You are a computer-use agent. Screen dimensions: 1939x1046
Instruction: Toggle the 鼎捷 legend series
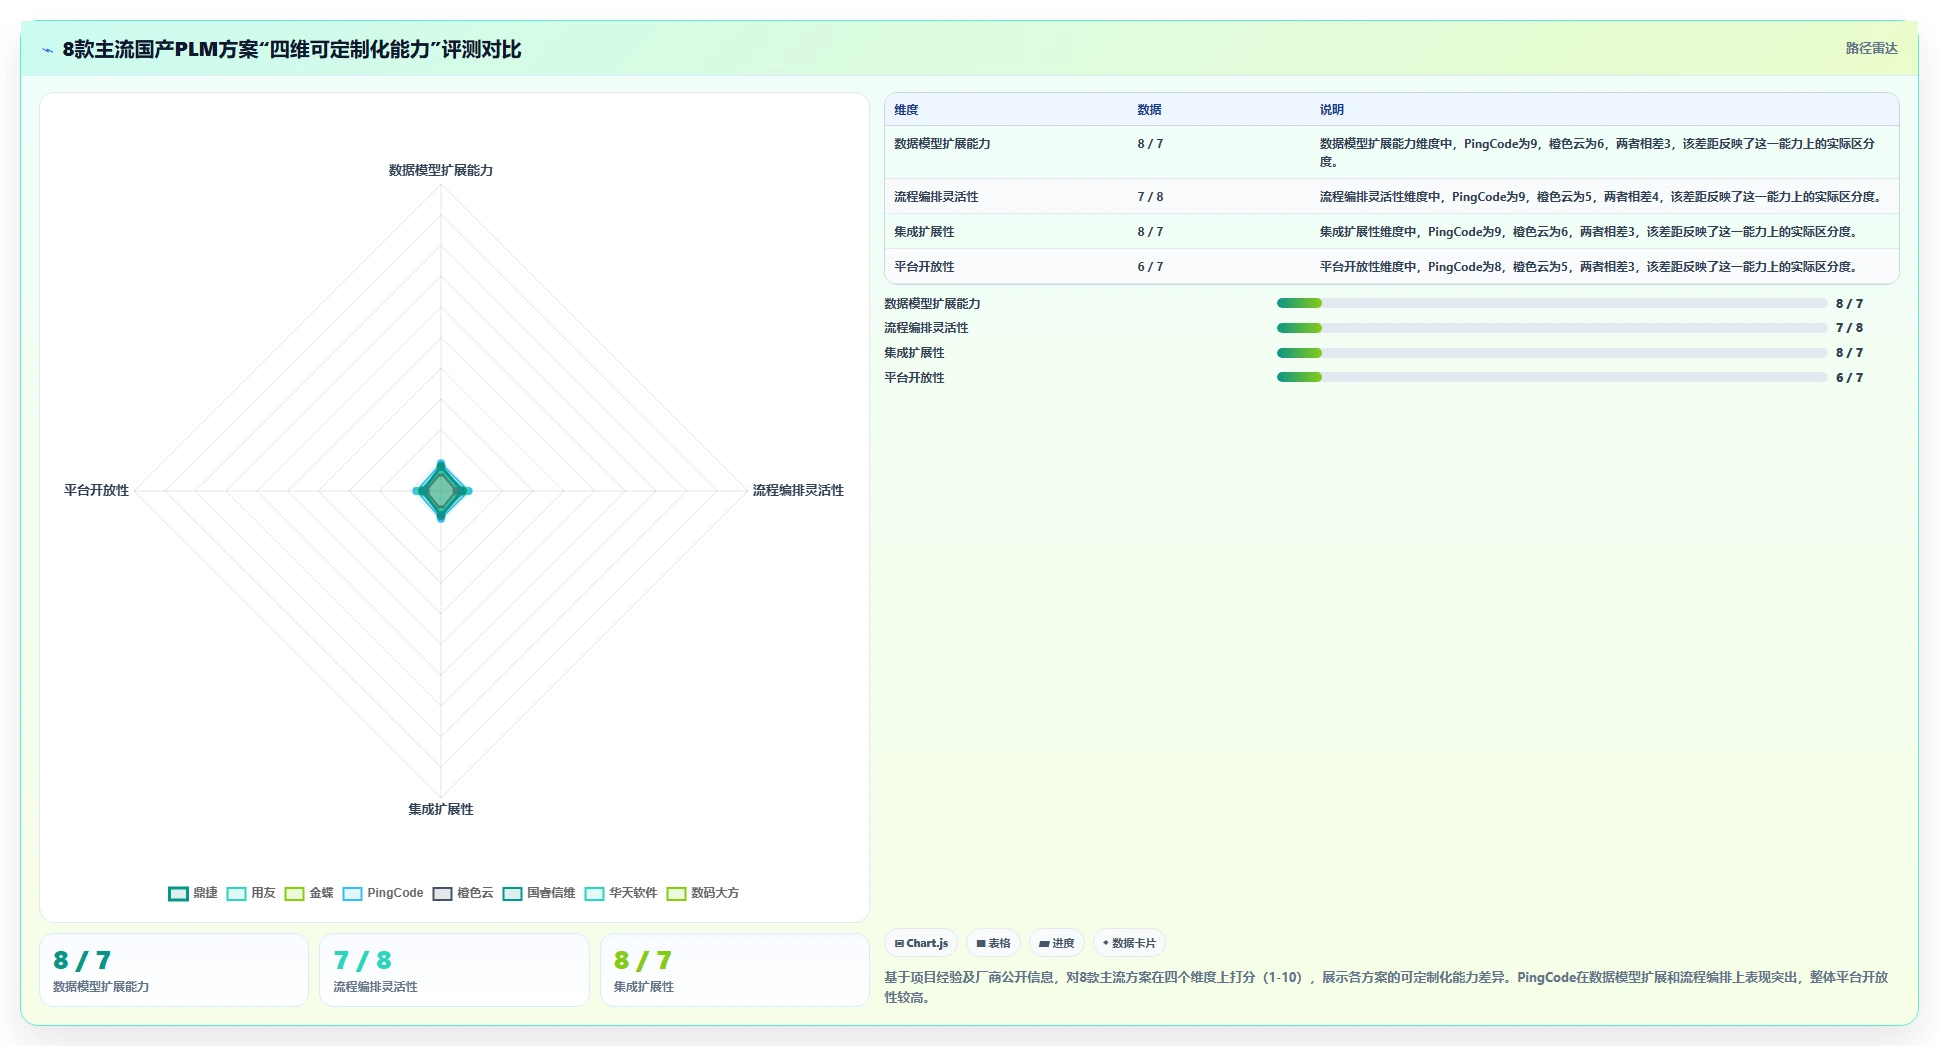(x=192, y=893)
